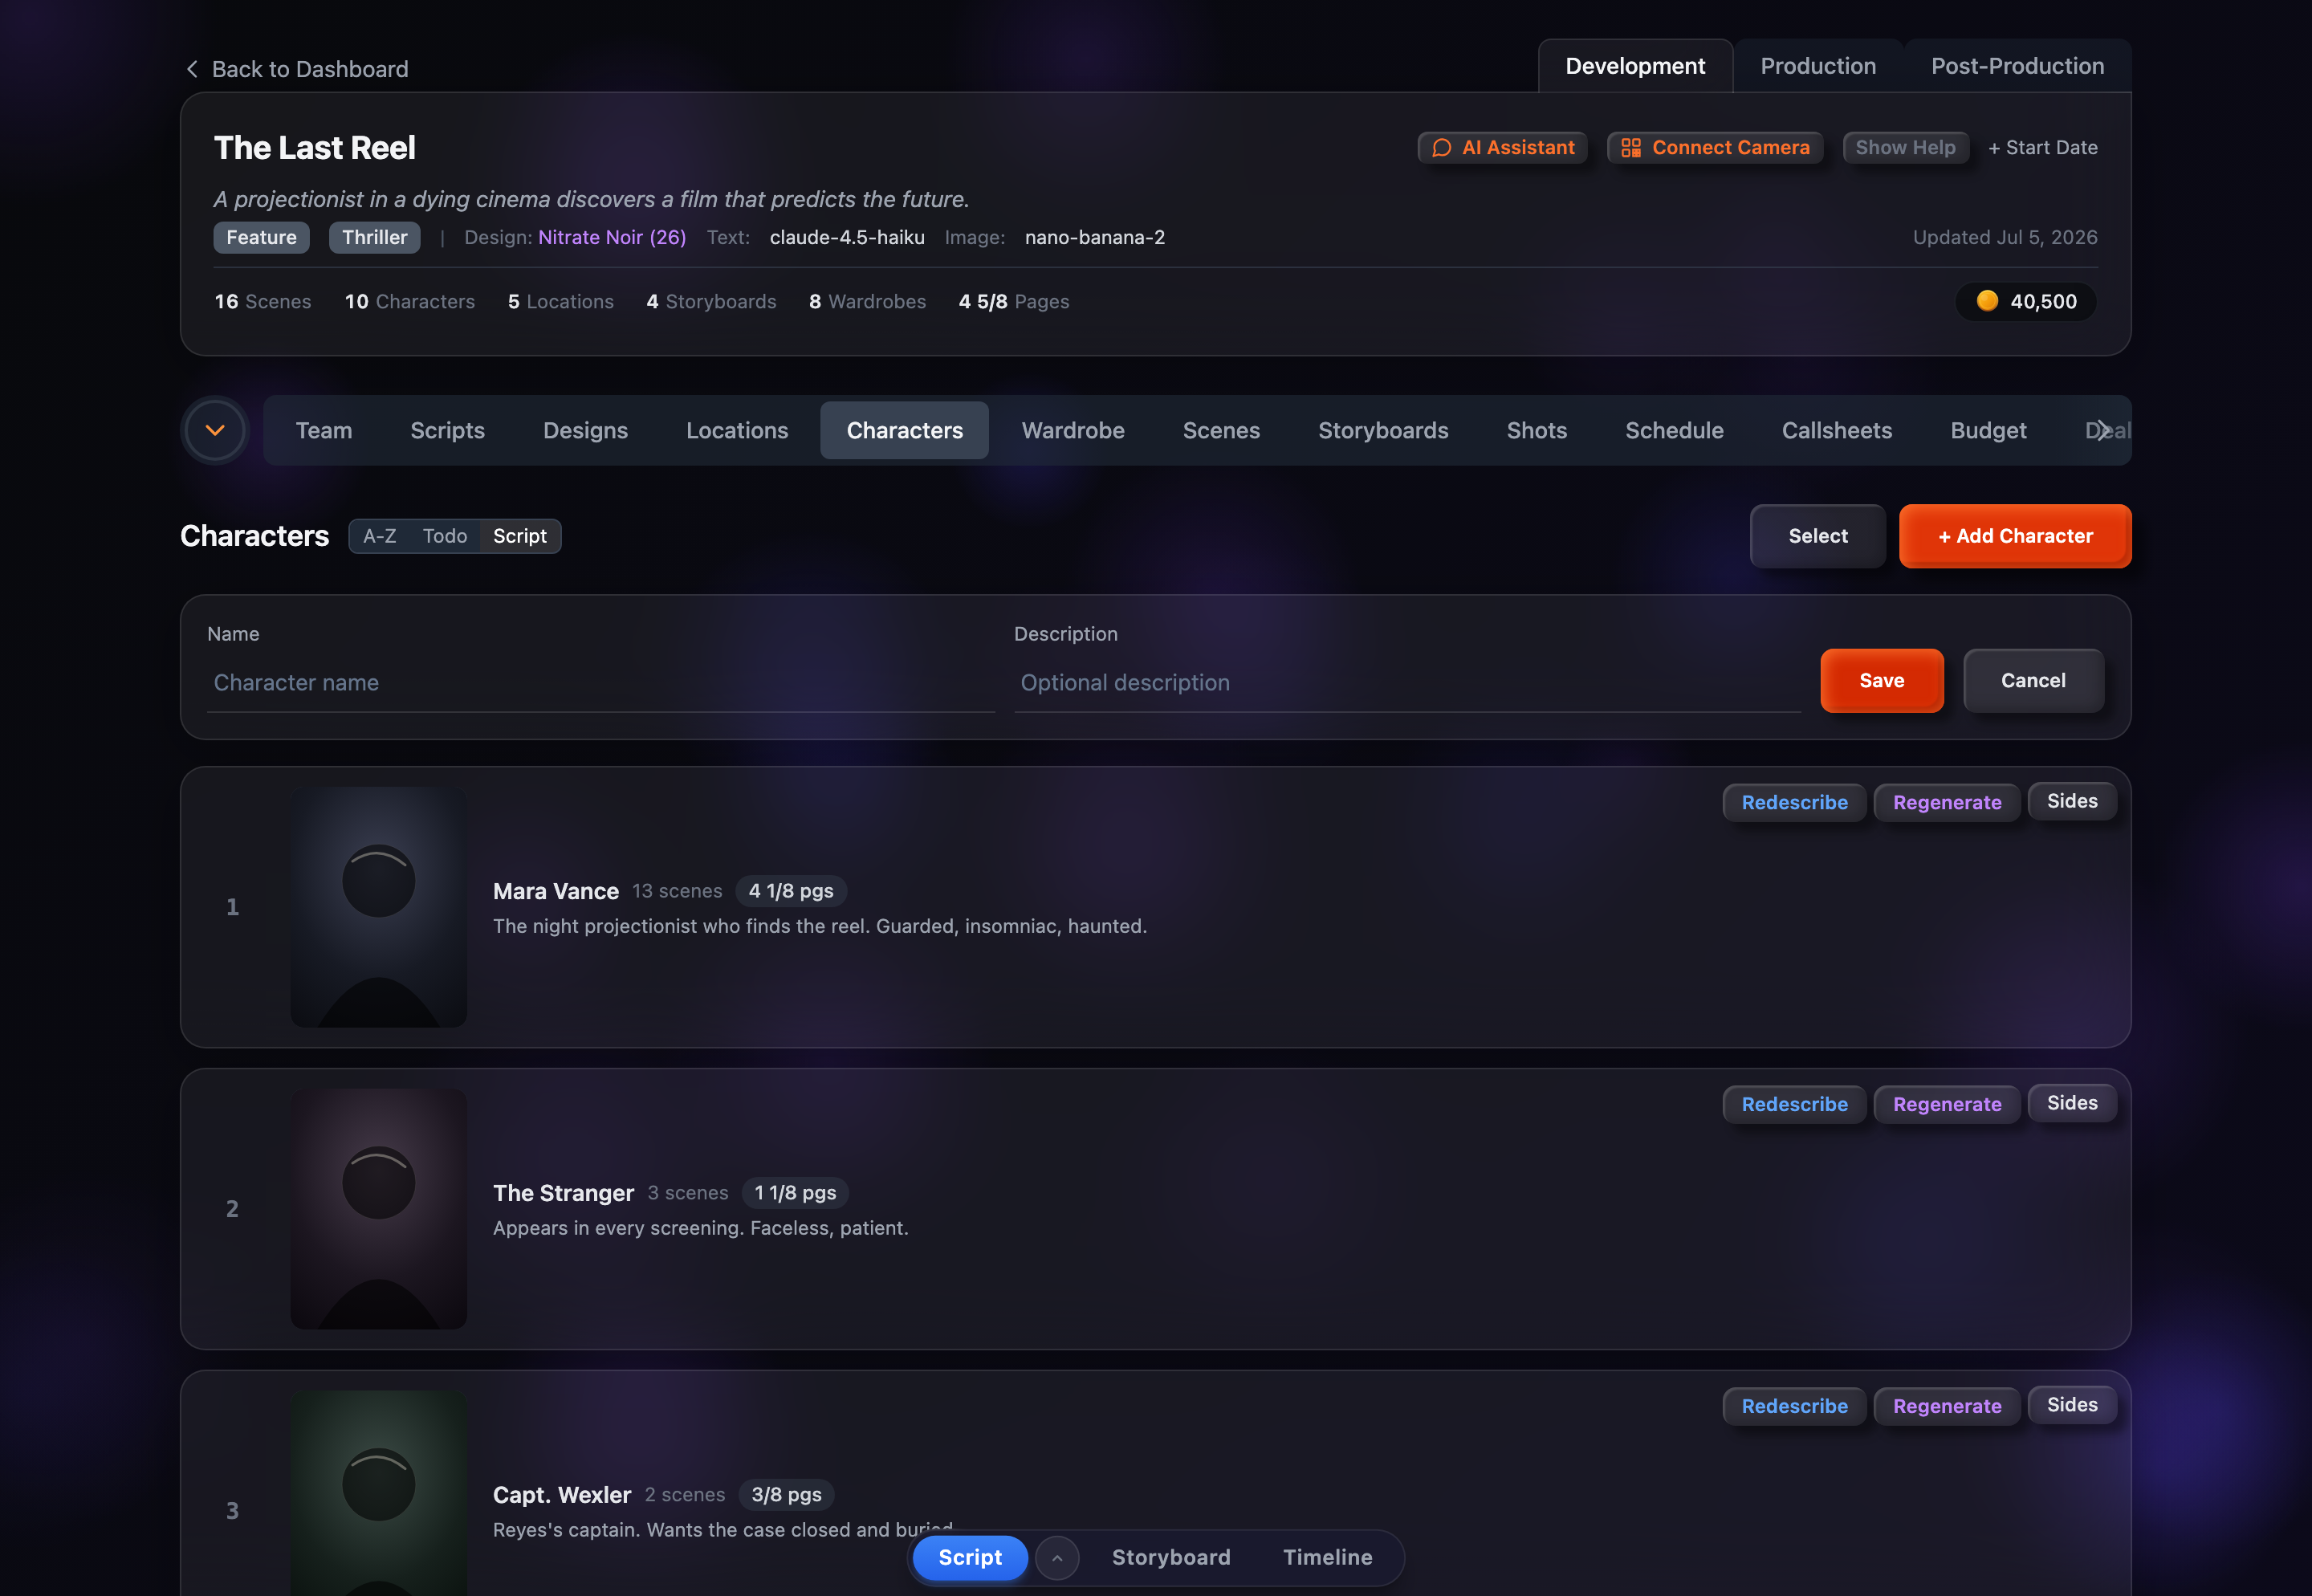Click the back arrow icon near Dashboard
The image size is (2312, 1596).
pyautogui.click(x=192, y=69)
